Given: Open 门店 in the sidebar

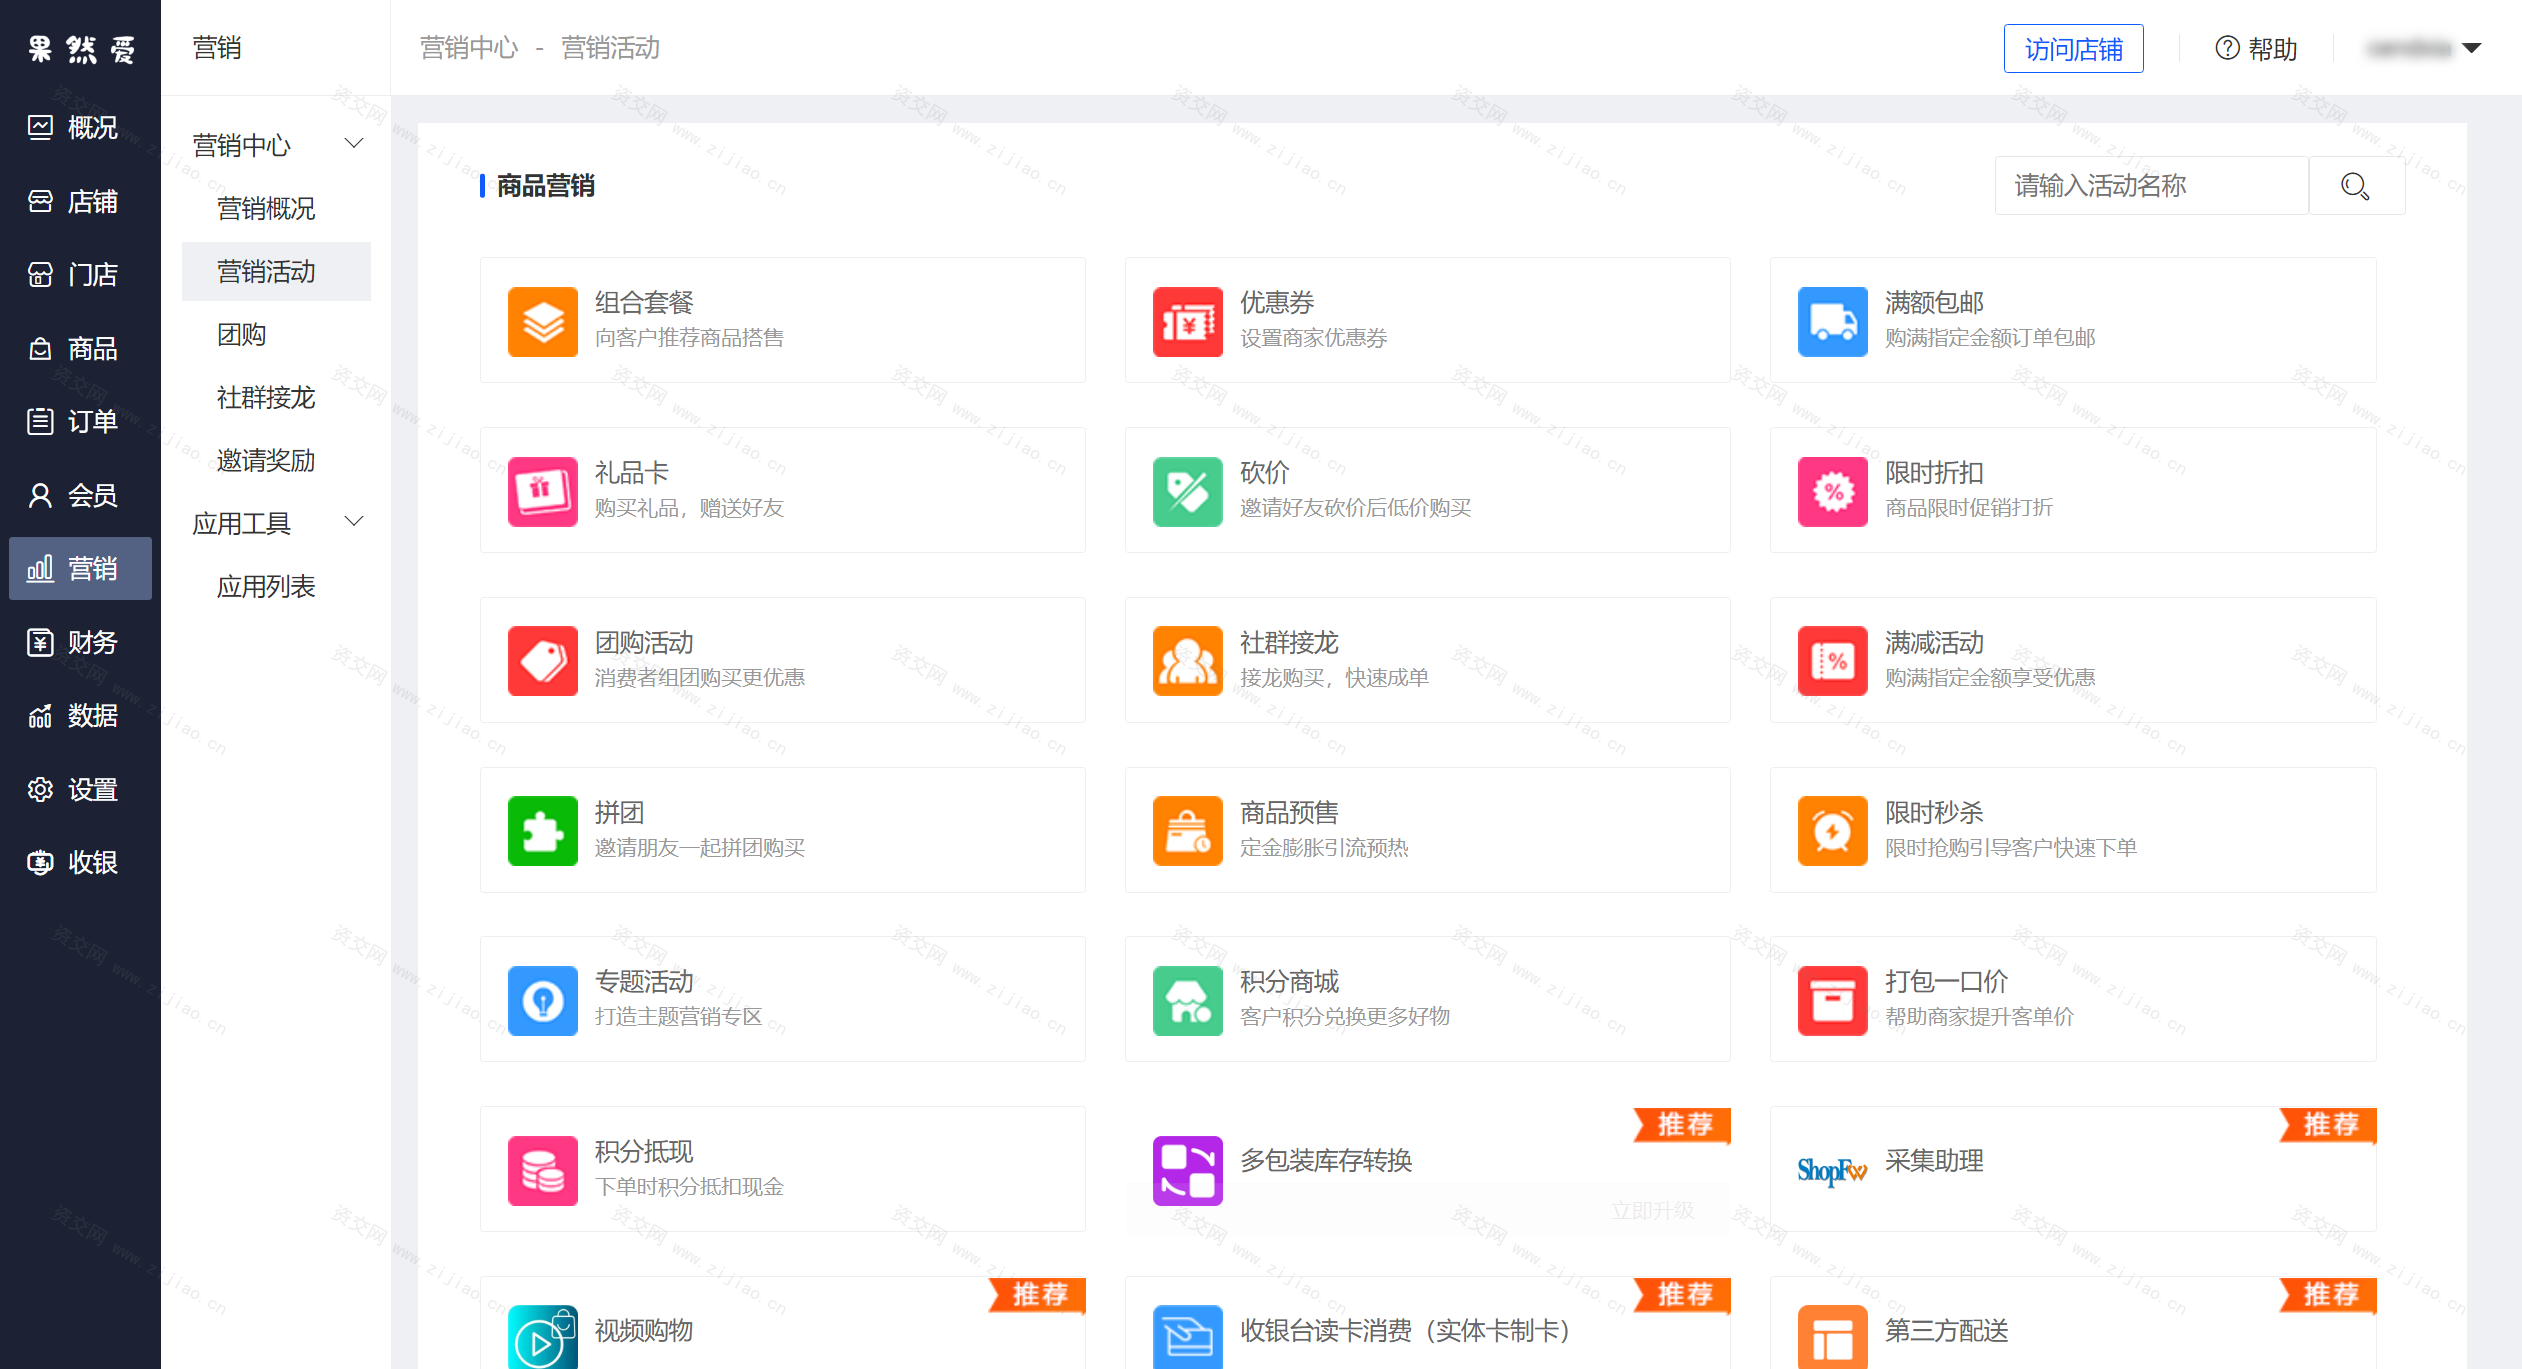Looking at the screenshot, I should [80, 274].
